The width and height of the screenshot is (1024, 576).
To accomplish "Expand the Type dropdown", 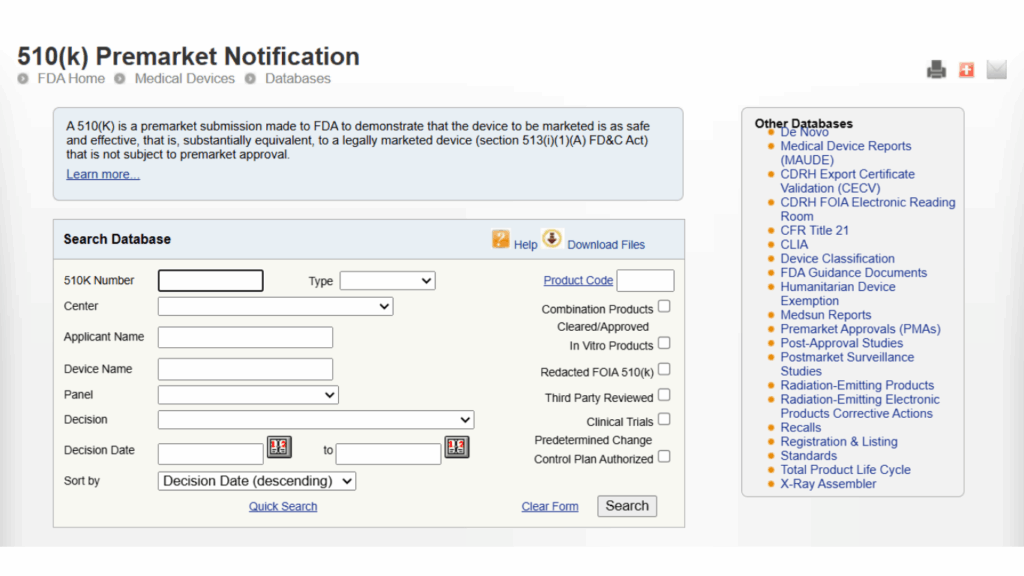I will click(x=387, y=281).
